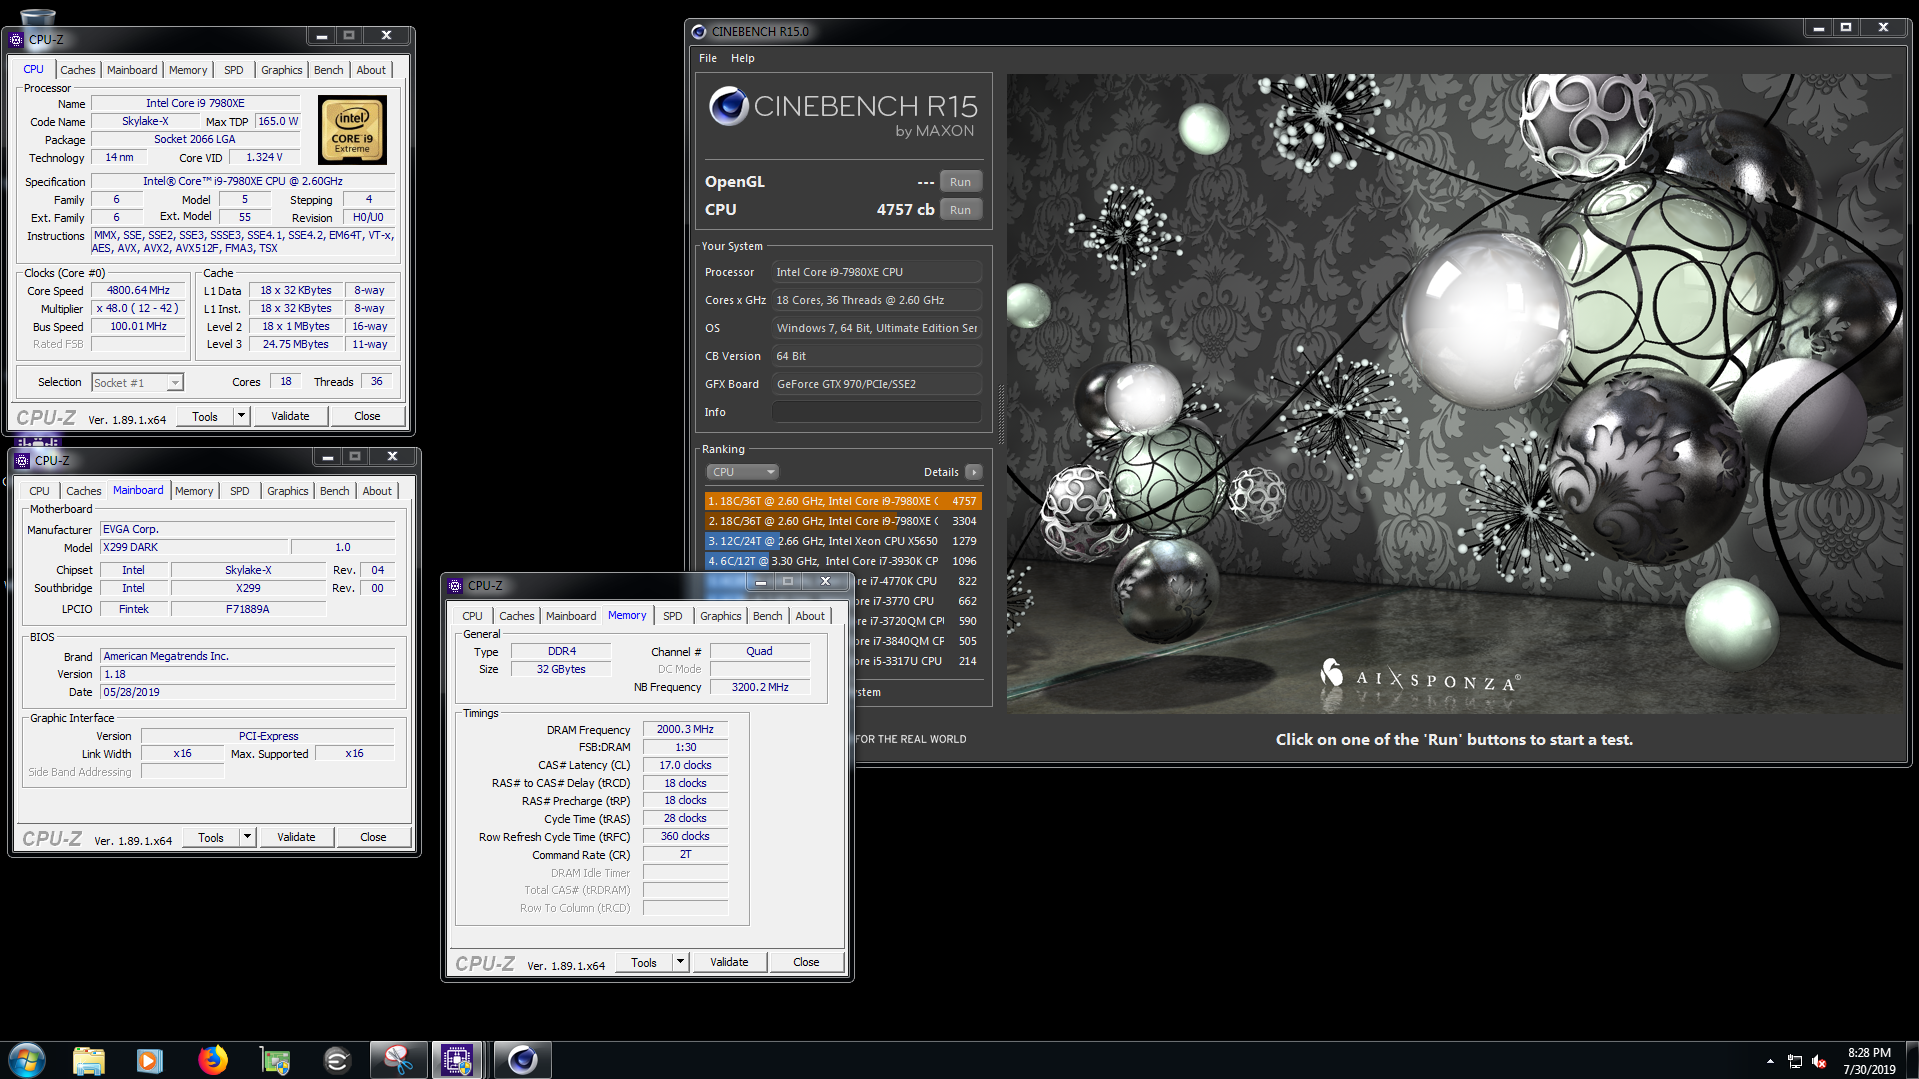
Task: Open SPD tab in CPU-Z Mainboard window
Action: pyautogui.click(x=239, y=491)
